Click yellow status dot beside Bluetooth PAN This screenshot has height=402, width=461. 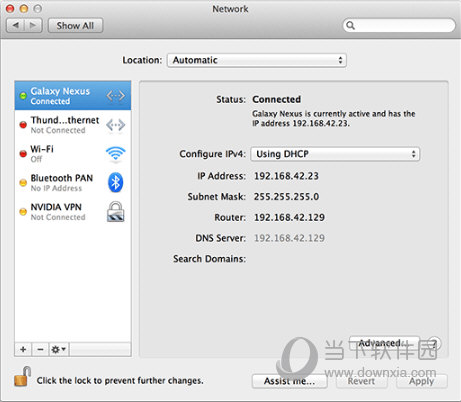[23, 183]
